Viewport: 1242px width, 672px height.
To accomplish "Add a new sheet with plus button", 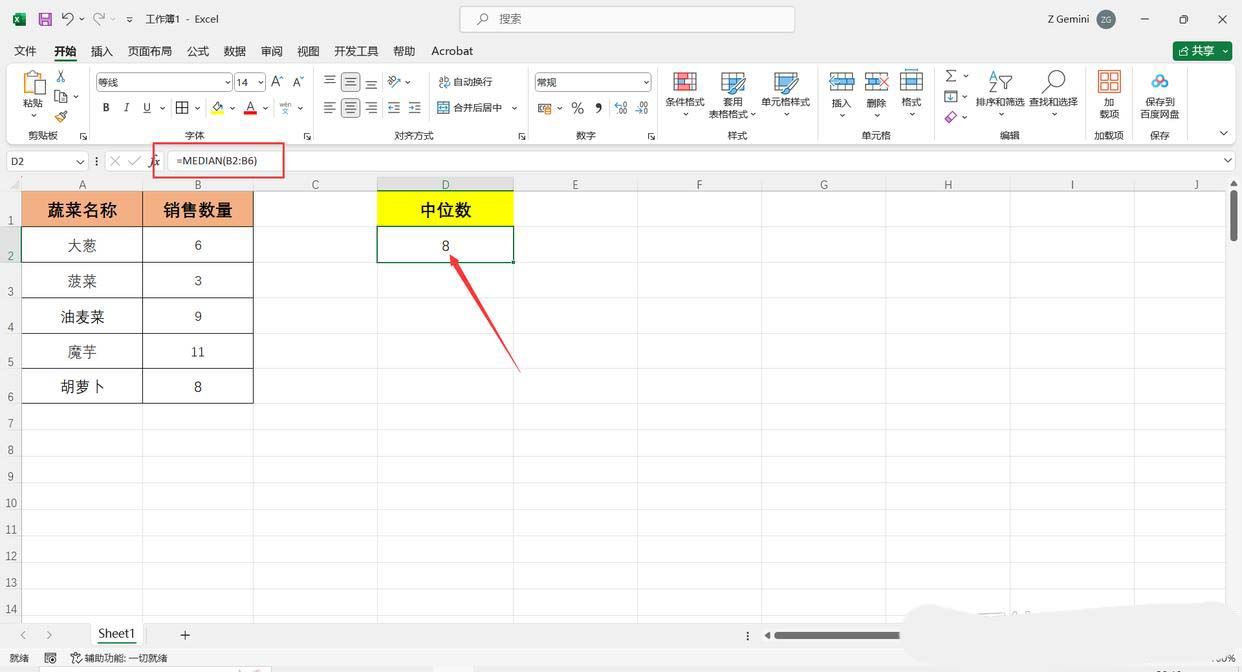I will tap(185, 634).
